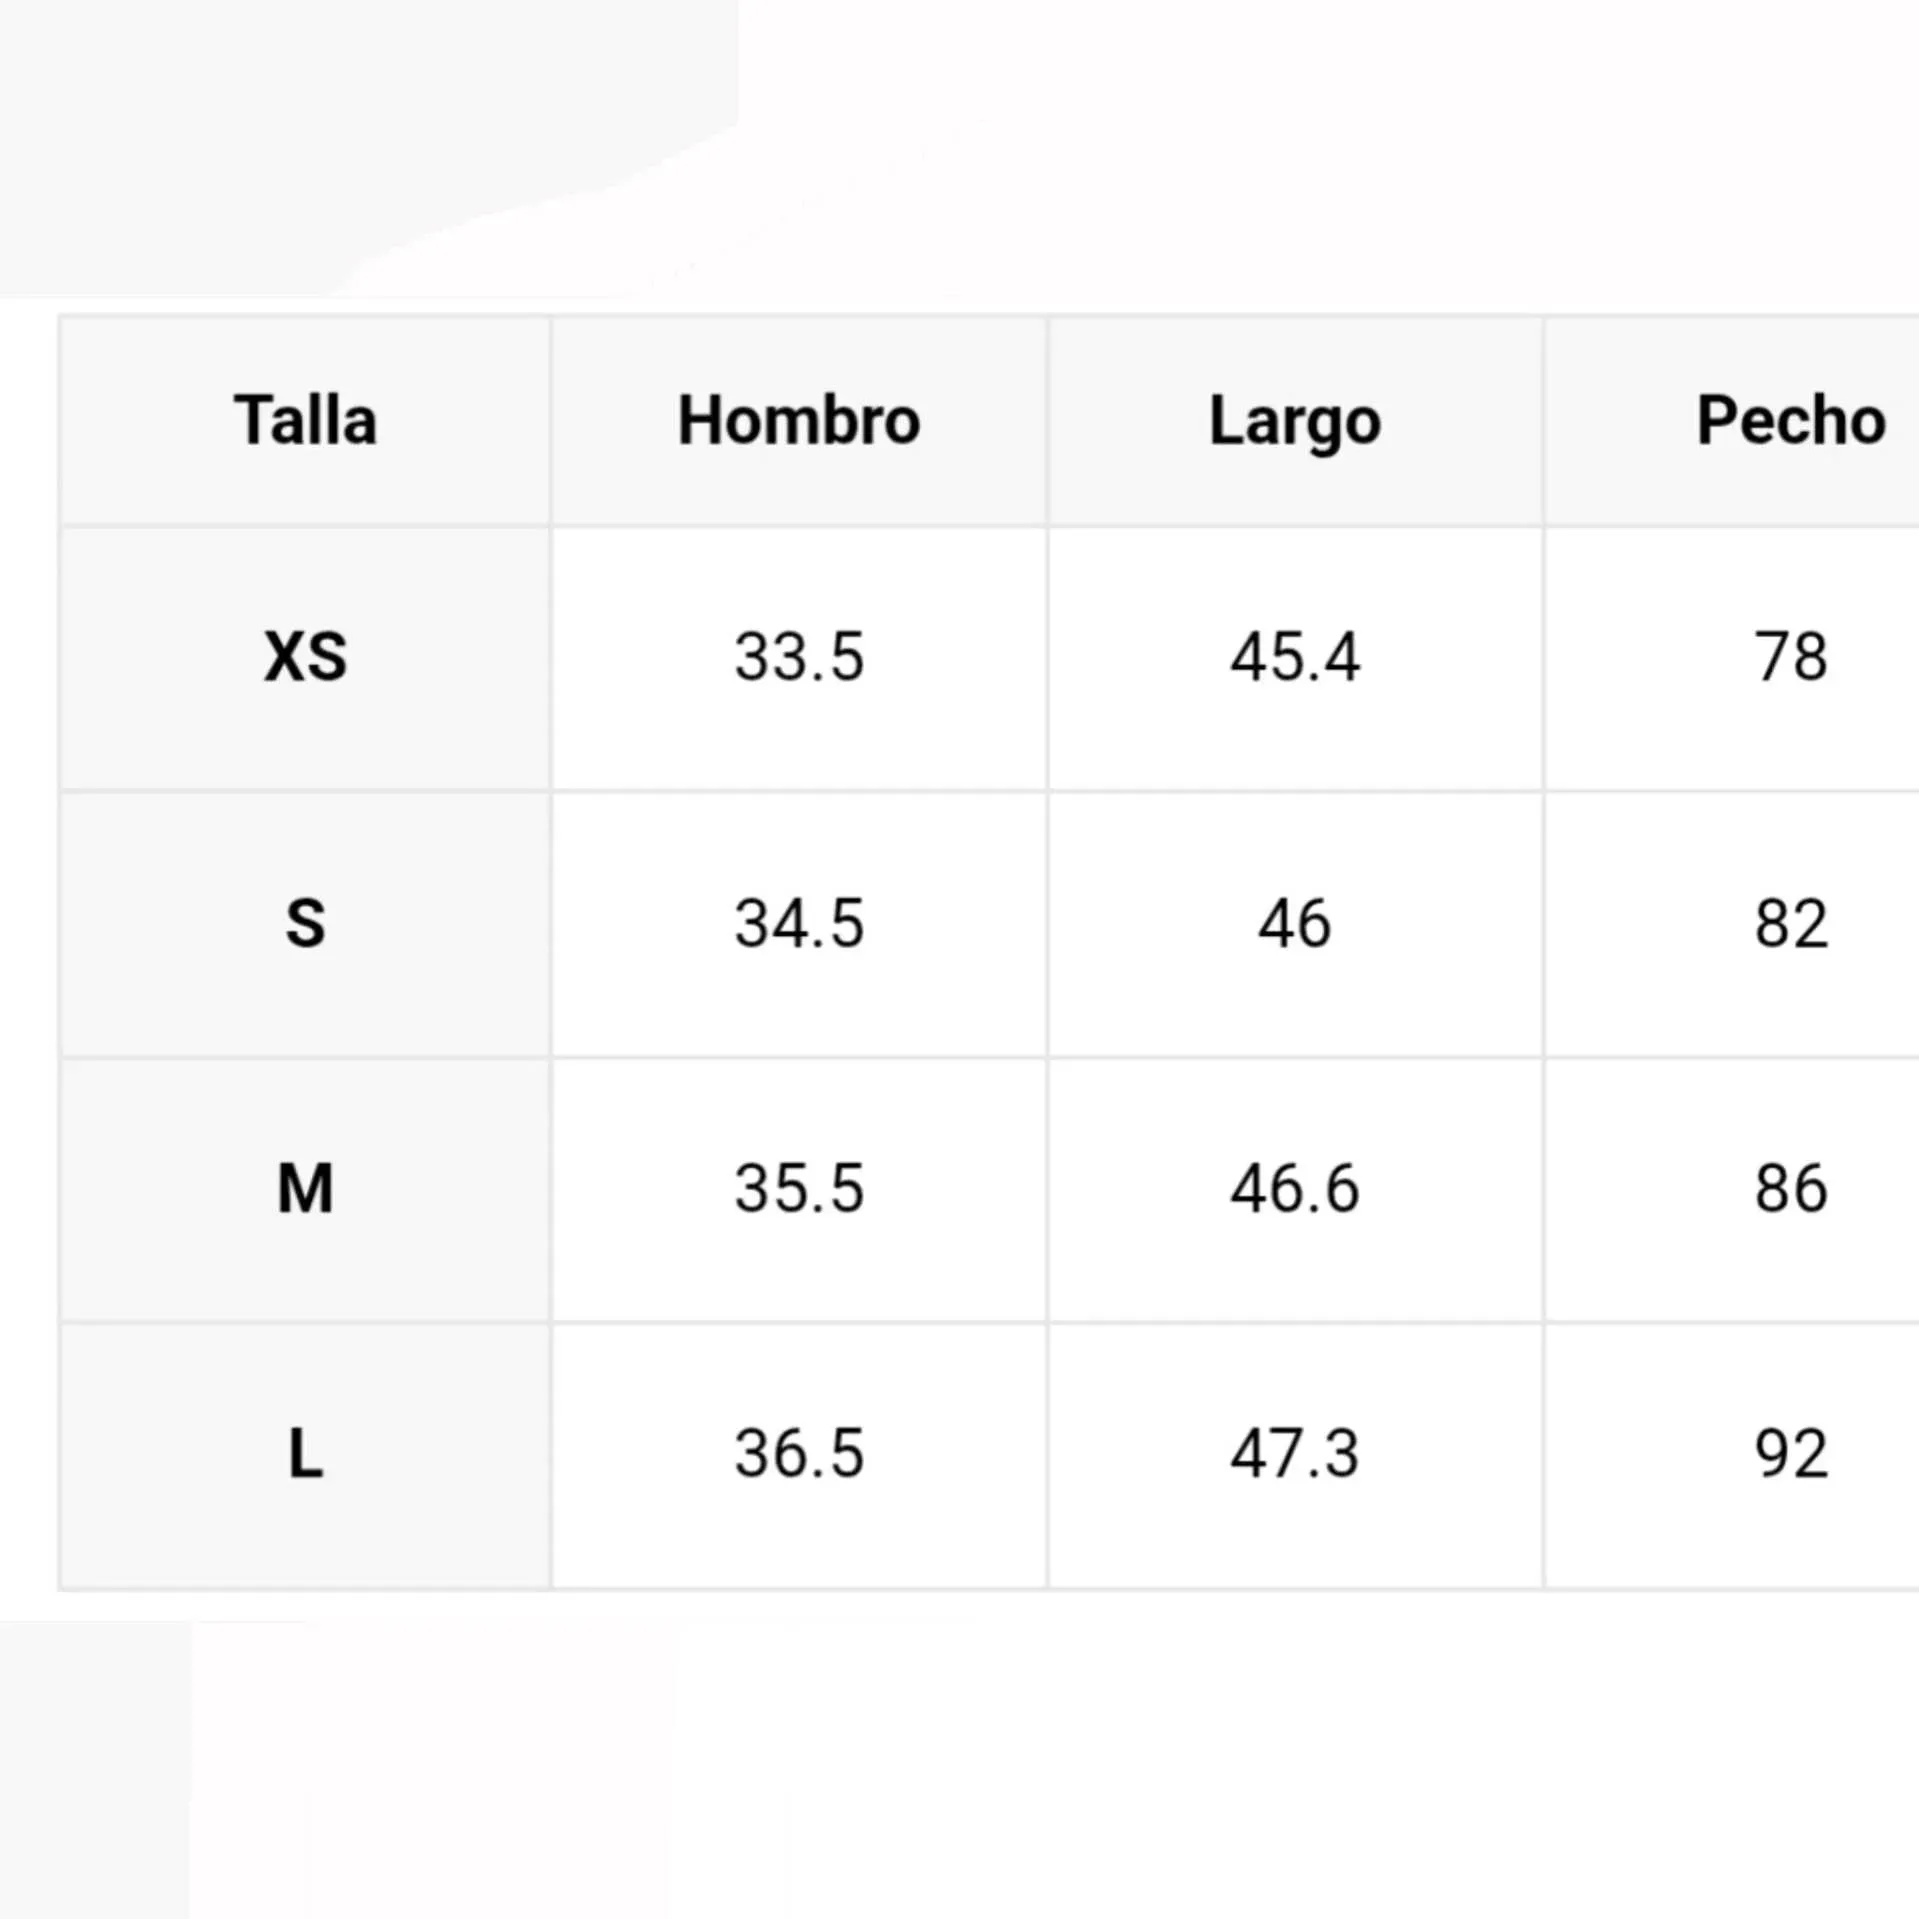This screenshot has height=1919, width=1919.
Task: Click the Pecho value 82
Action: point(1790,923)
